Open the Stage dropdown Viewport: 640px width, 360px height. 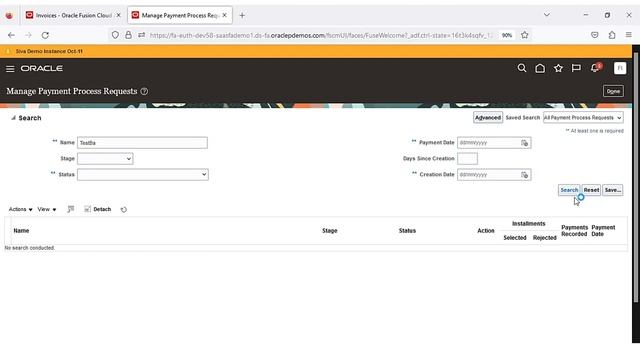click(x=105, y=158)
